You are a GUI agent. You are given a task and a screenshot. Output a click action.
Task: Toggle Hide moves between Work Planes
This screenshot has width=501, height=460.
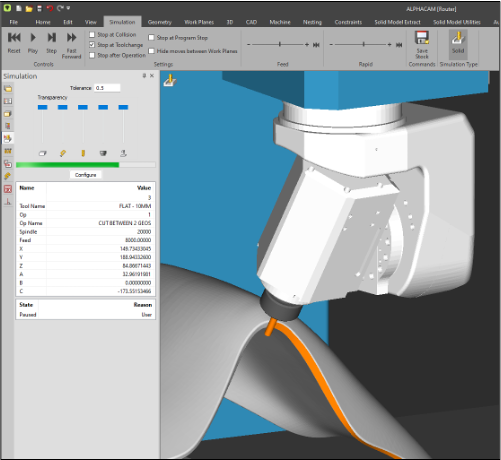tap(151, 51)
